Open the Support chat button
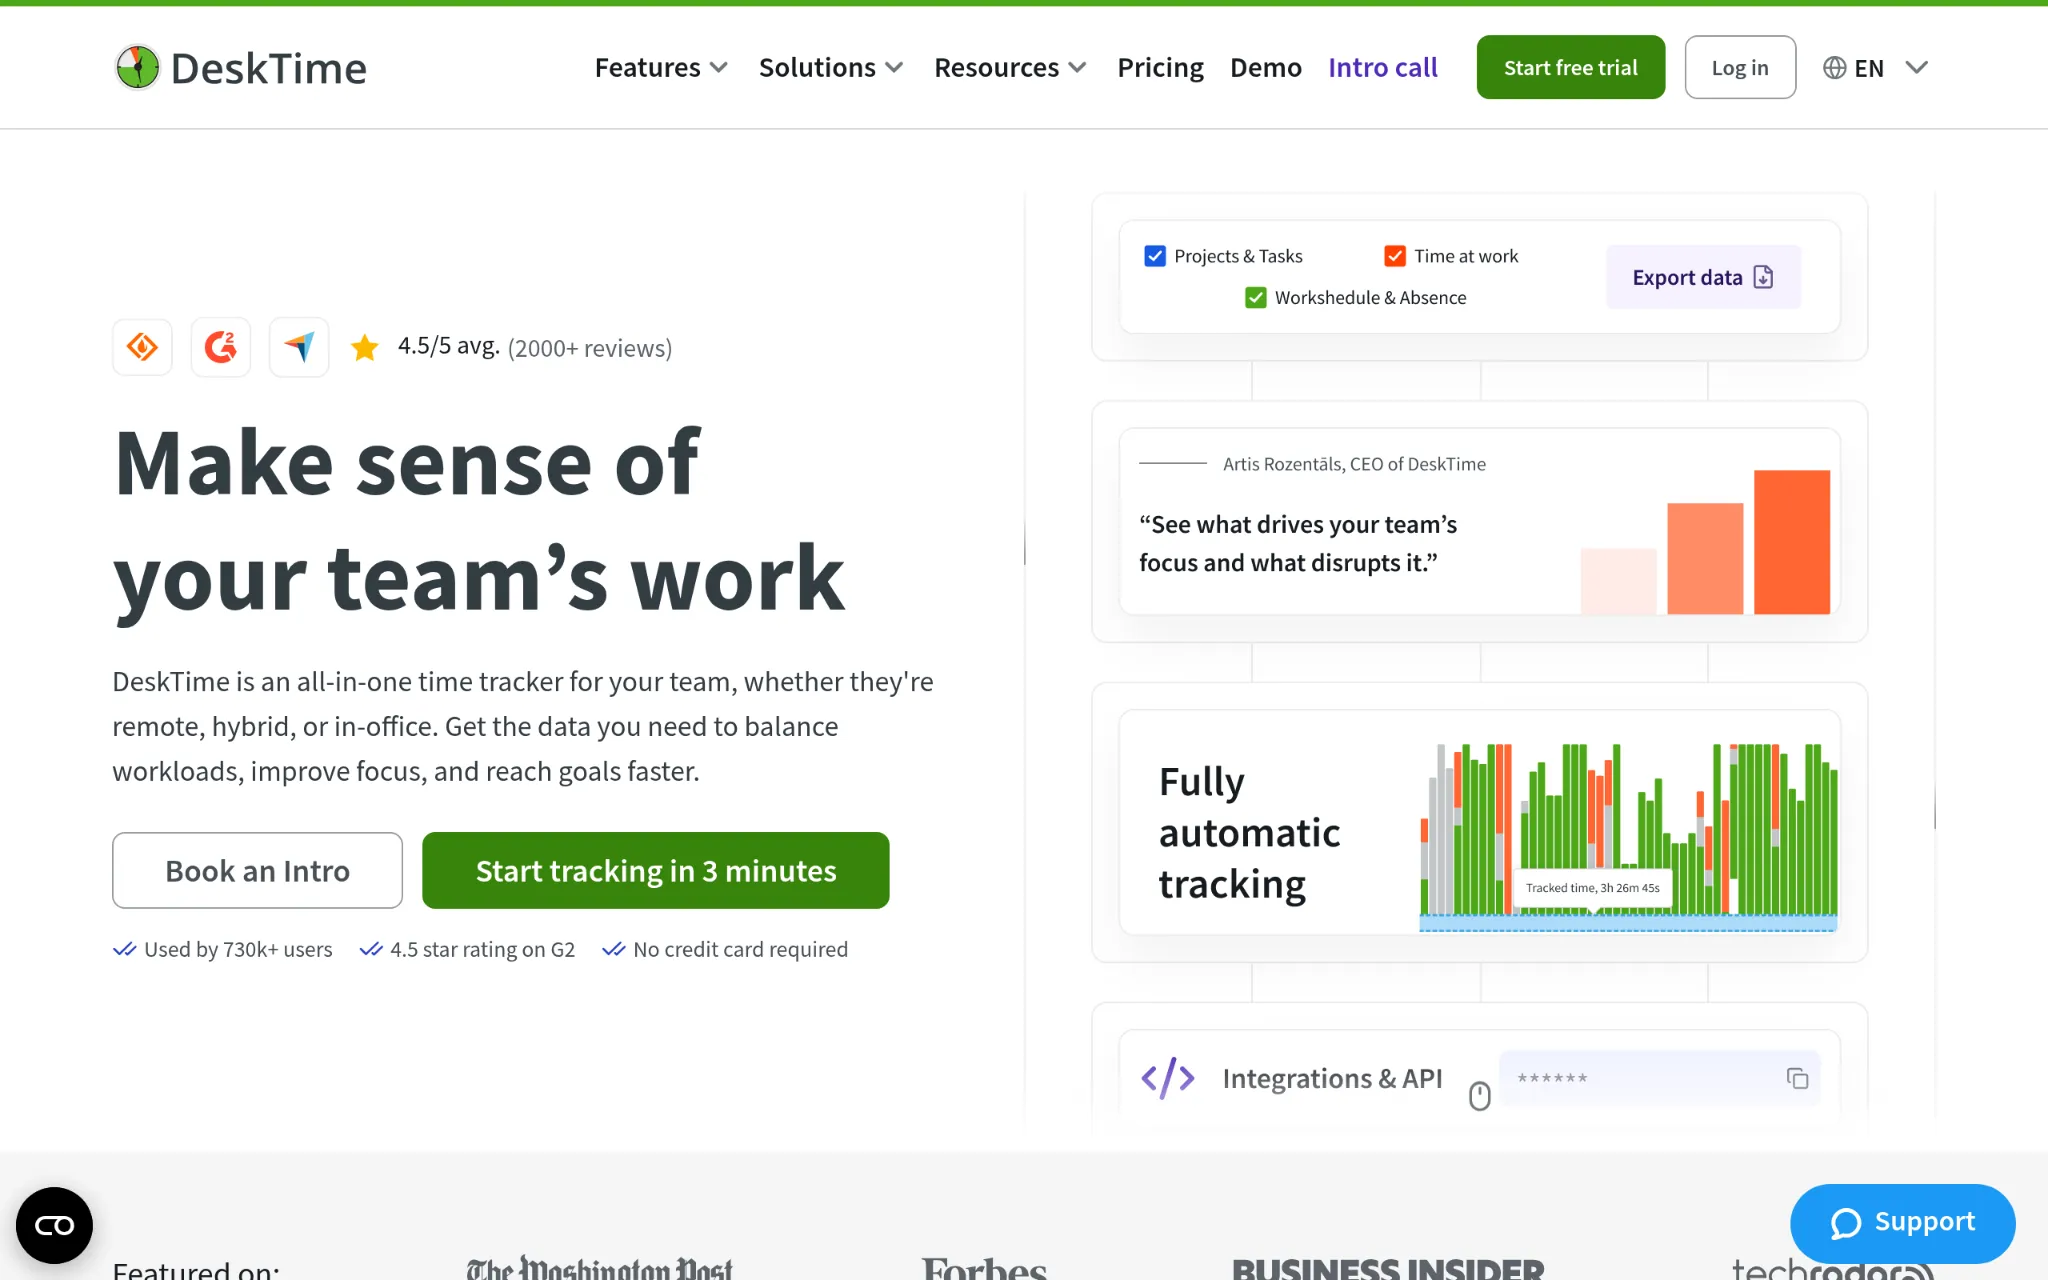Viewport: 2048px width, 1280px height. coord(1902,1223)
